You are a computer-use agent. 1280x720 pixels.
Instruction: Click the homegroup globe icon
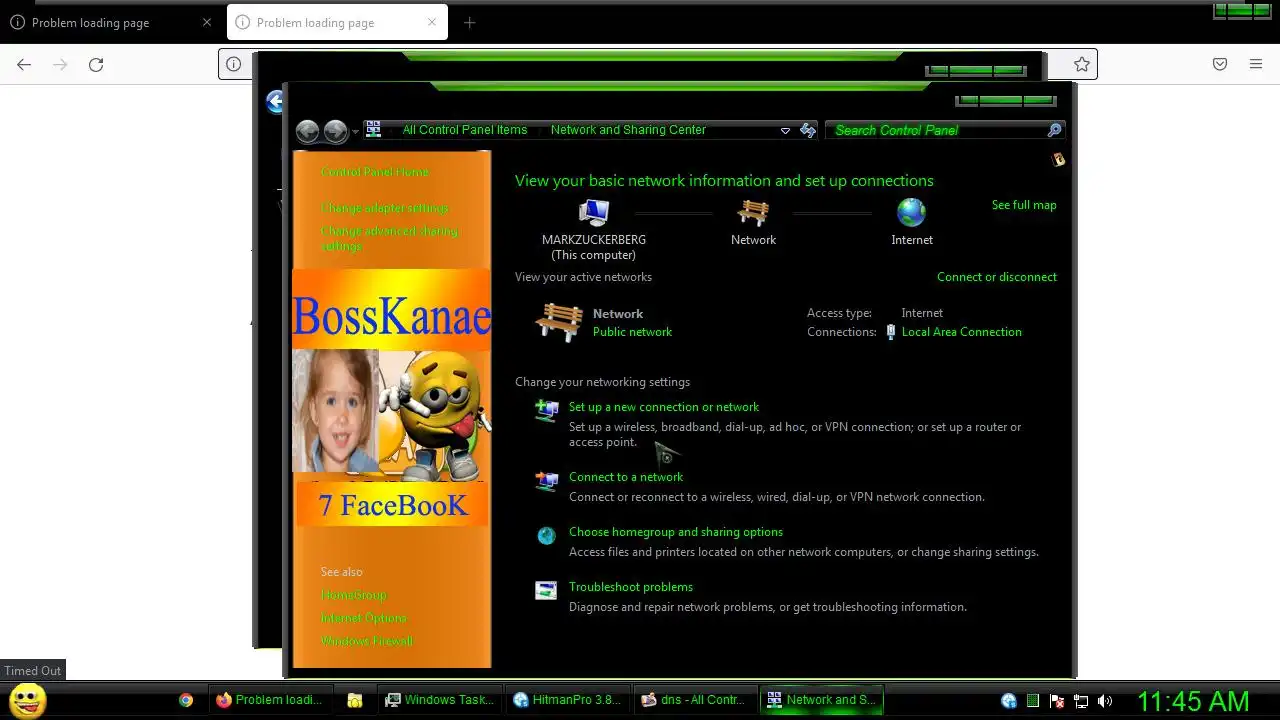pos(546,536)
